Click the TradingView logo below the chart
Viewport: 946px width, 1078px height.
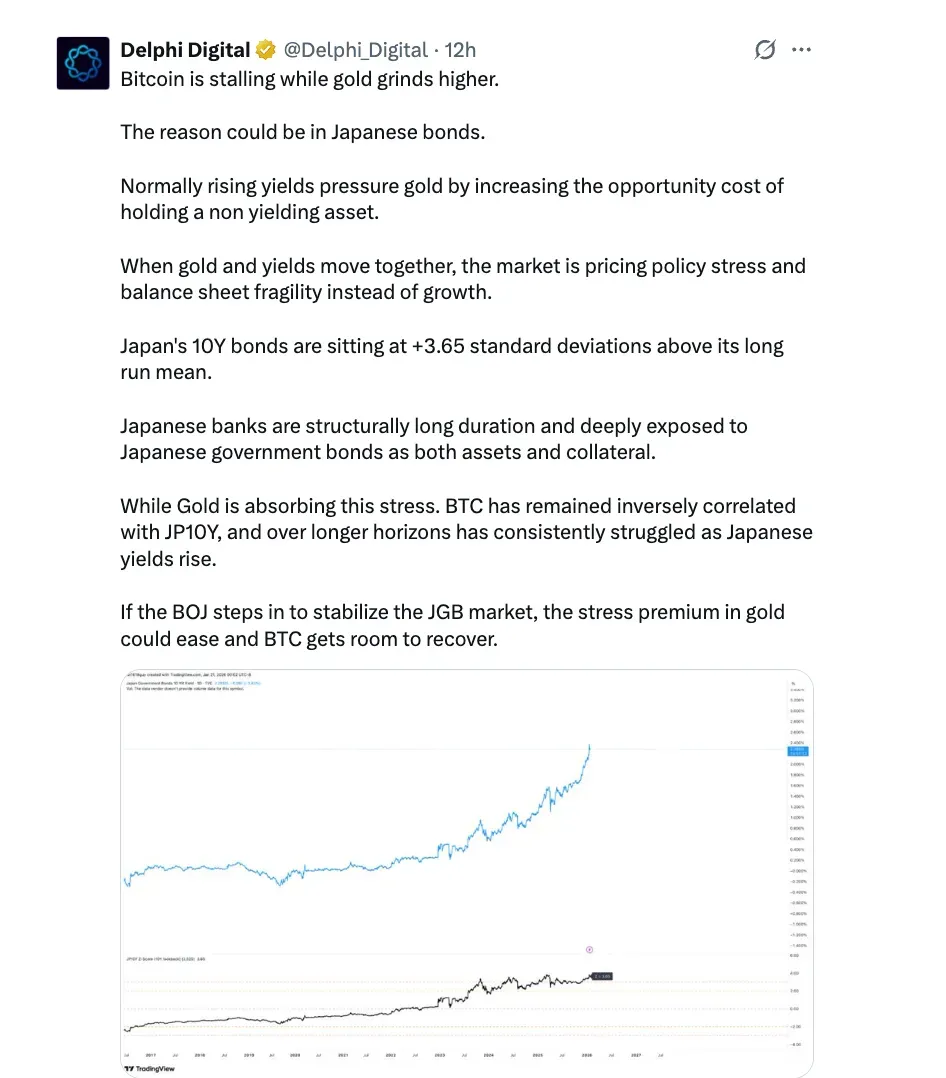click(x=148, y=1068)
